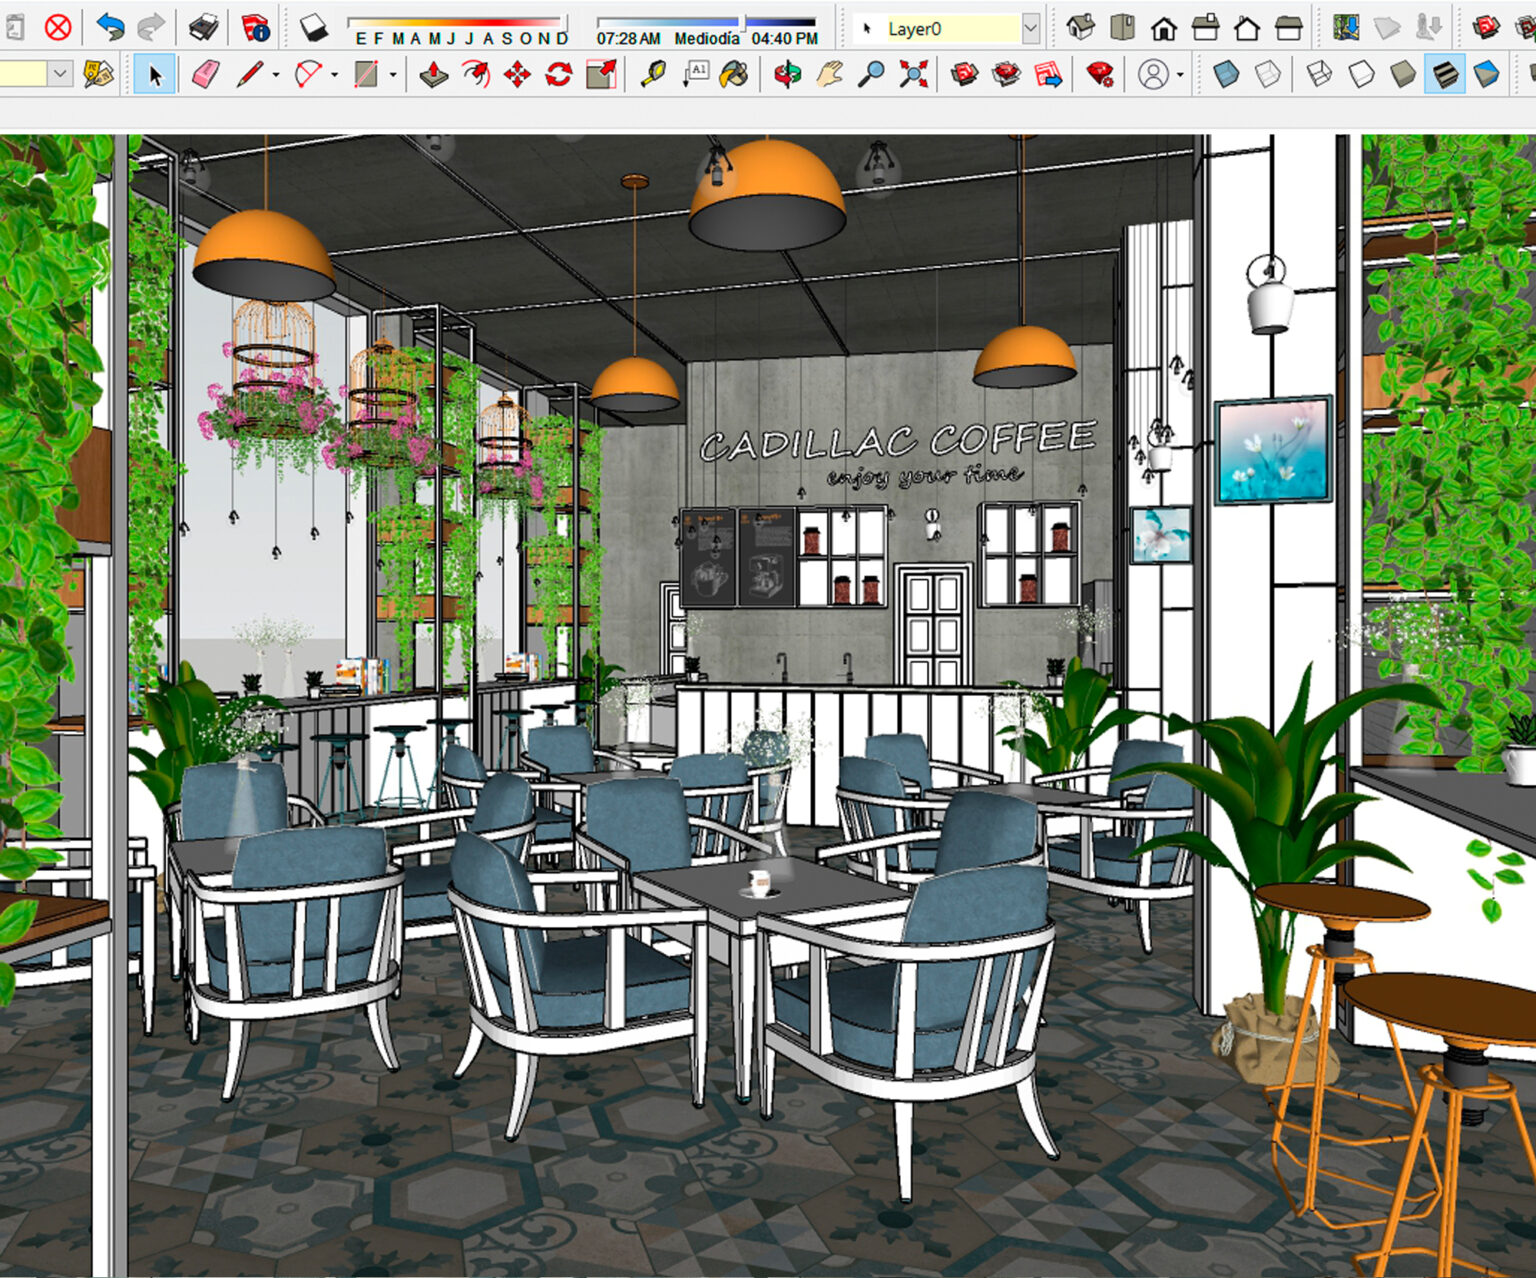
Task: Pick the Tape Measure tool
Action: pyautogui.click(x=653, y=74)
